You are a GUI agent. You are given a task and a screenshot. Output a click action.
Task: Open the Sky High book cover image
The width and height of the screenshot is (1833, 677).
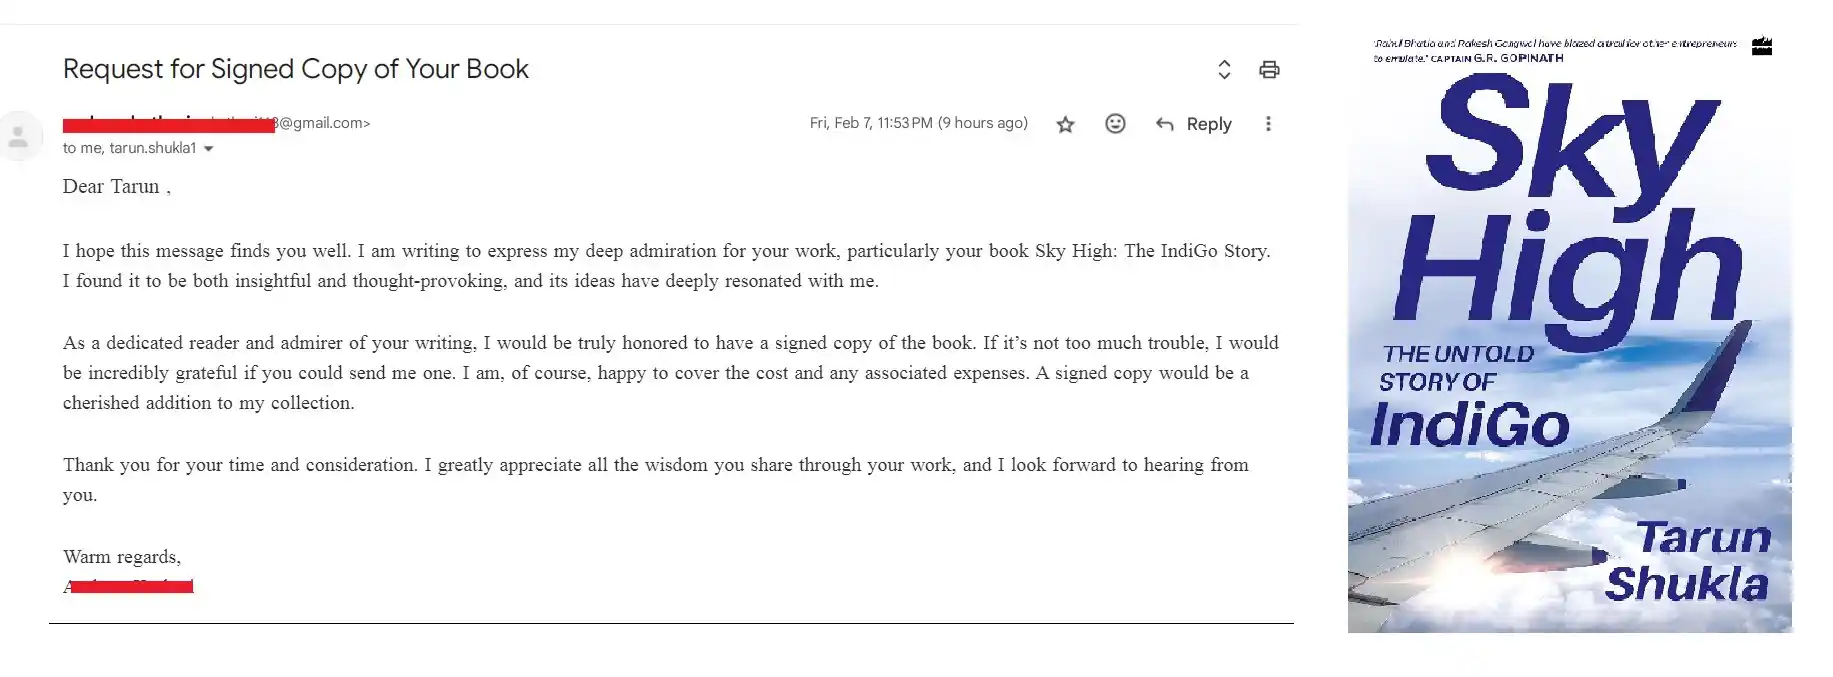point(1570,333)
